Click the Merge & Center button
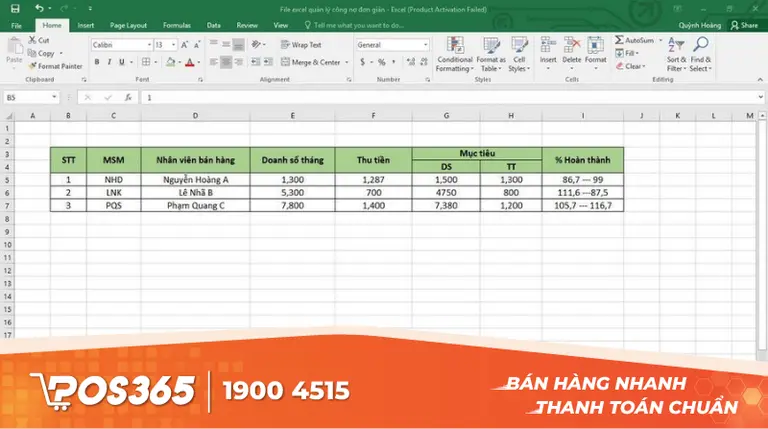Viewport: 768px width, 429px height. coord(311,62)
